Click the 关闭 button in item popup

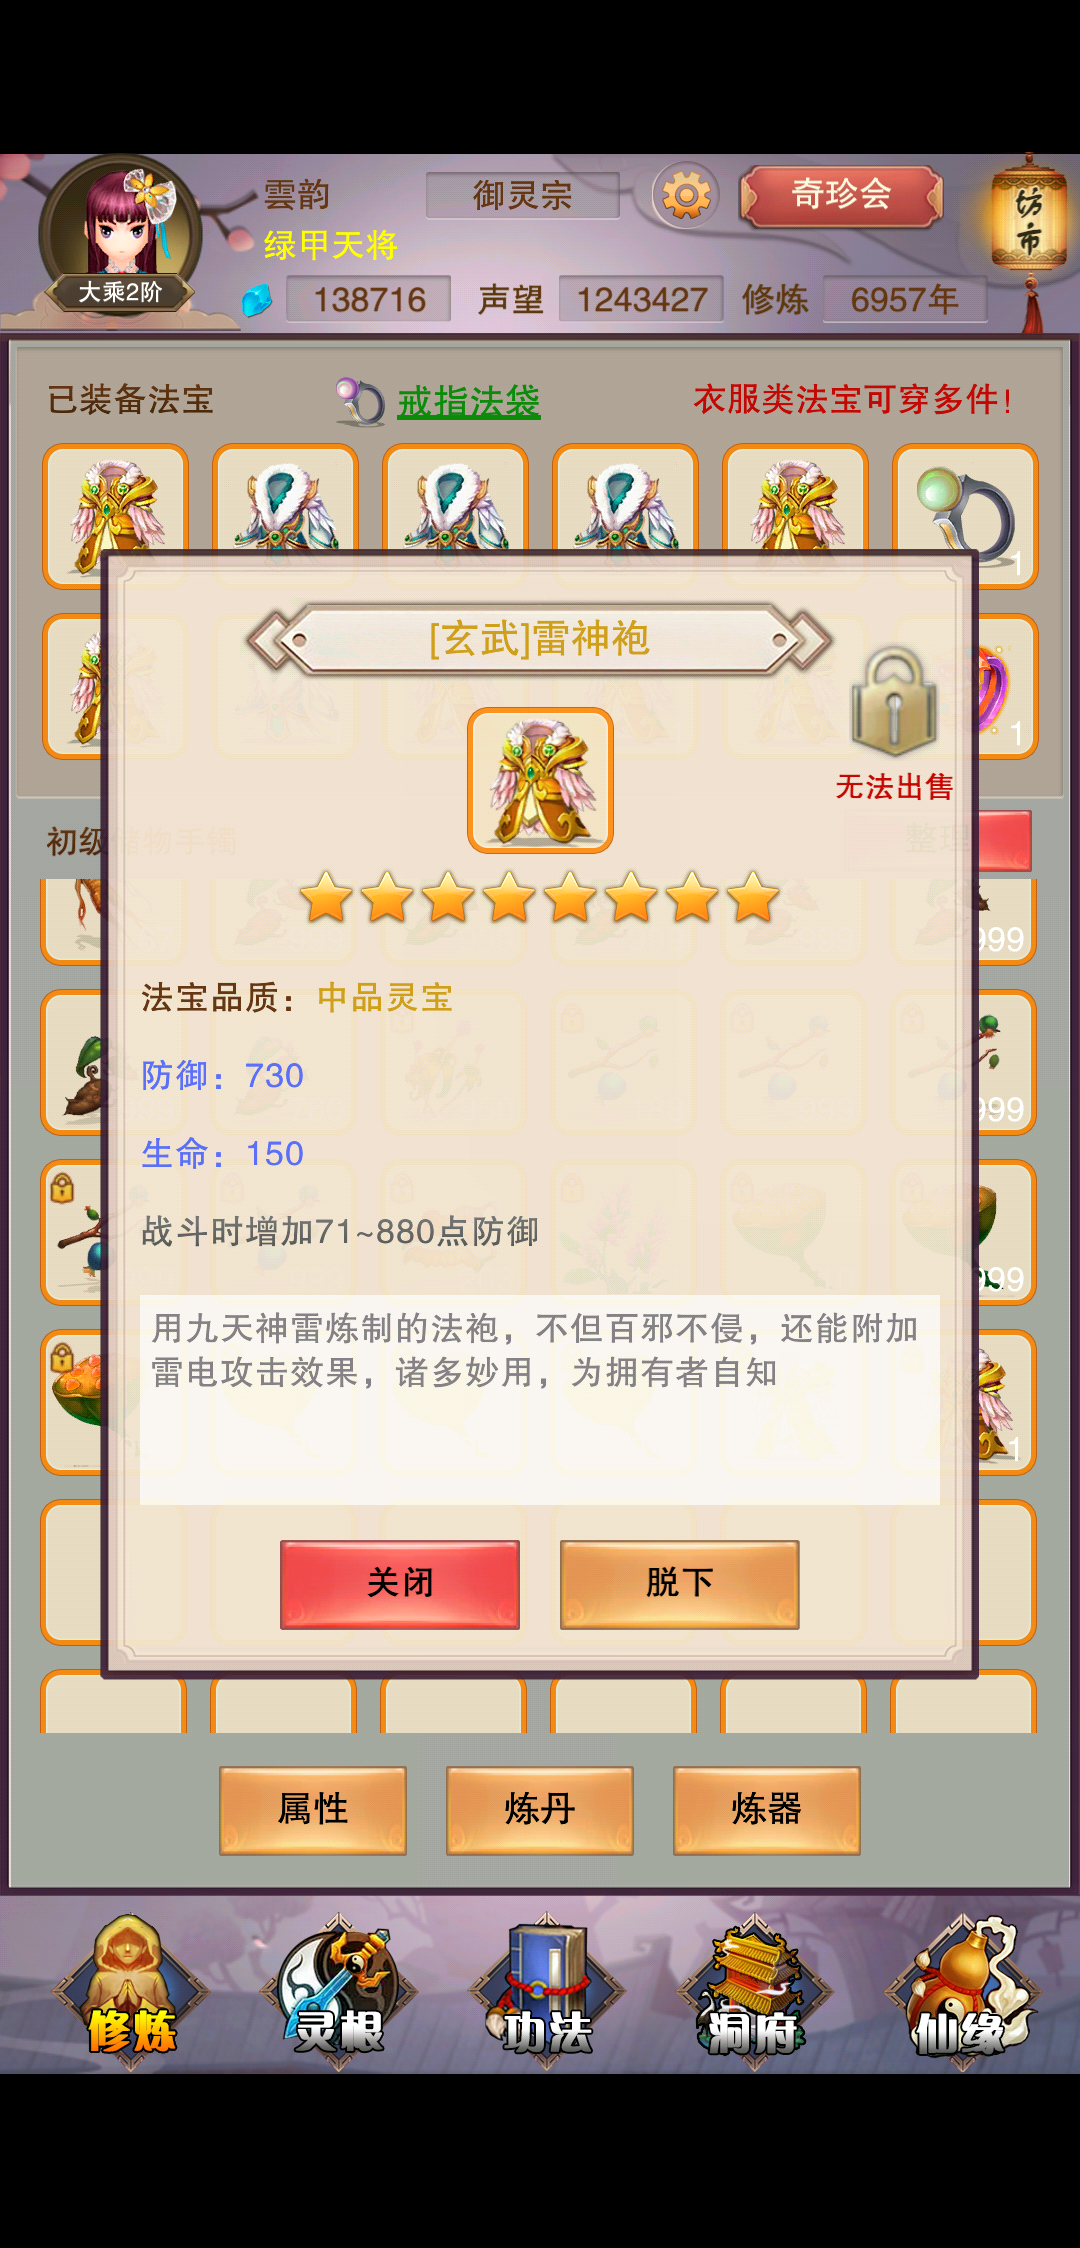tap(400, 1584)
